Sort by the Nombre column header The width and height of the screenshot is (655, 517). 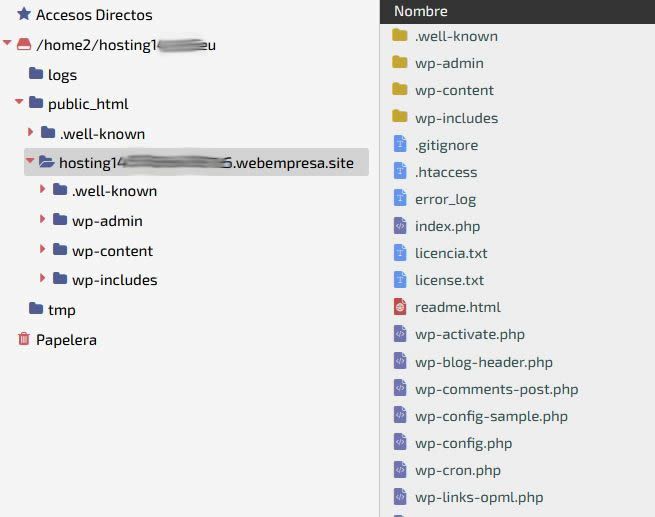[x=421, y=11]
